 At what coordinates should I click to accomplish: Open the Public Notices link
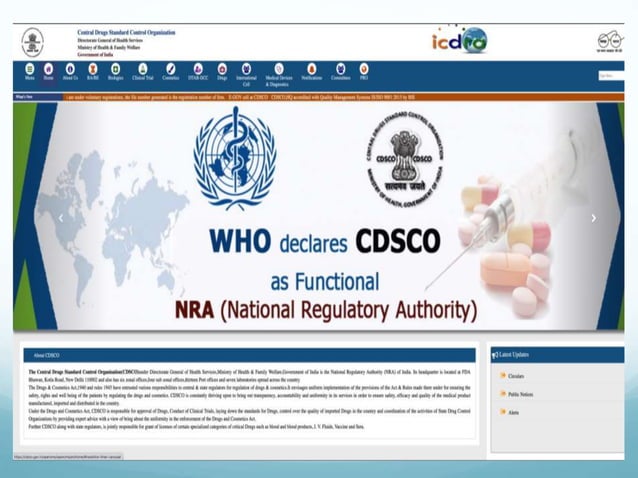click(520, 394)
